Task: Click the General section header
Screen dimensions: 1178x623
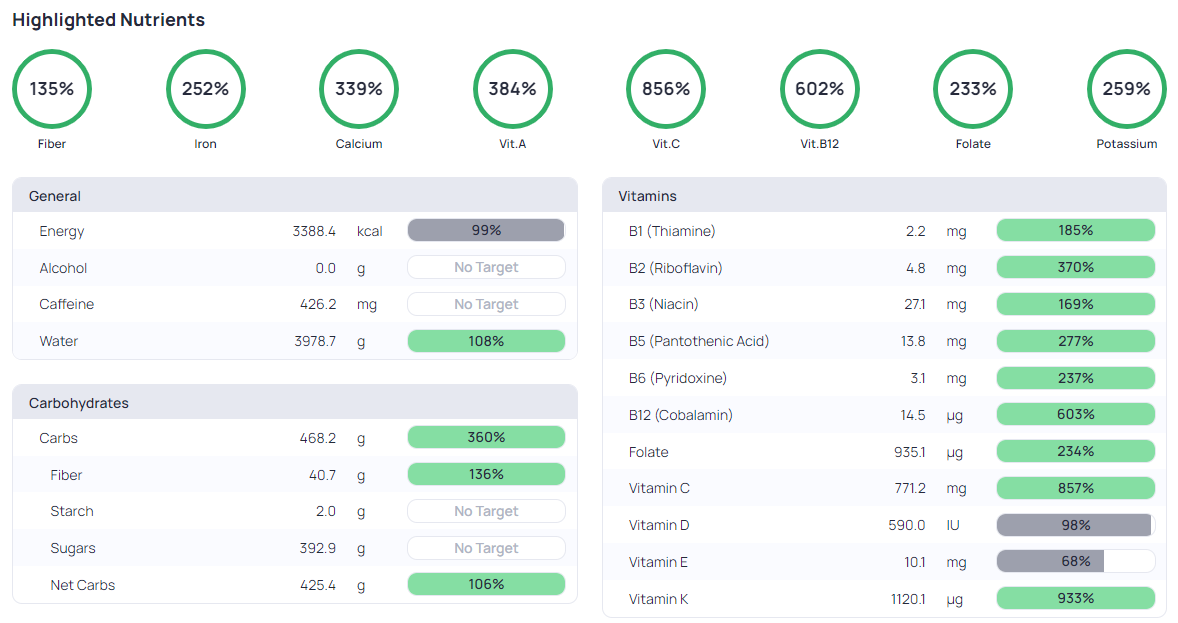Action: pyautogui.click(x=55, y=196)
